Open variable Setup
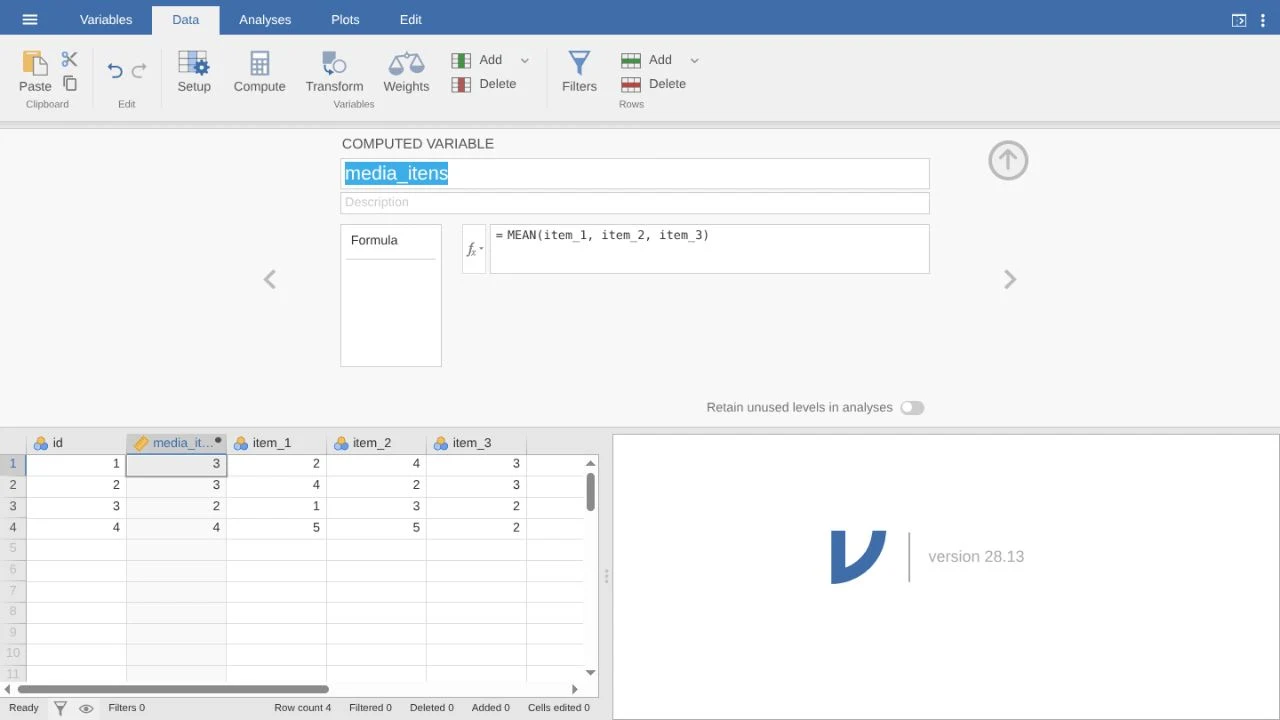Screen dimensions: 1280x720 [194, 72]
